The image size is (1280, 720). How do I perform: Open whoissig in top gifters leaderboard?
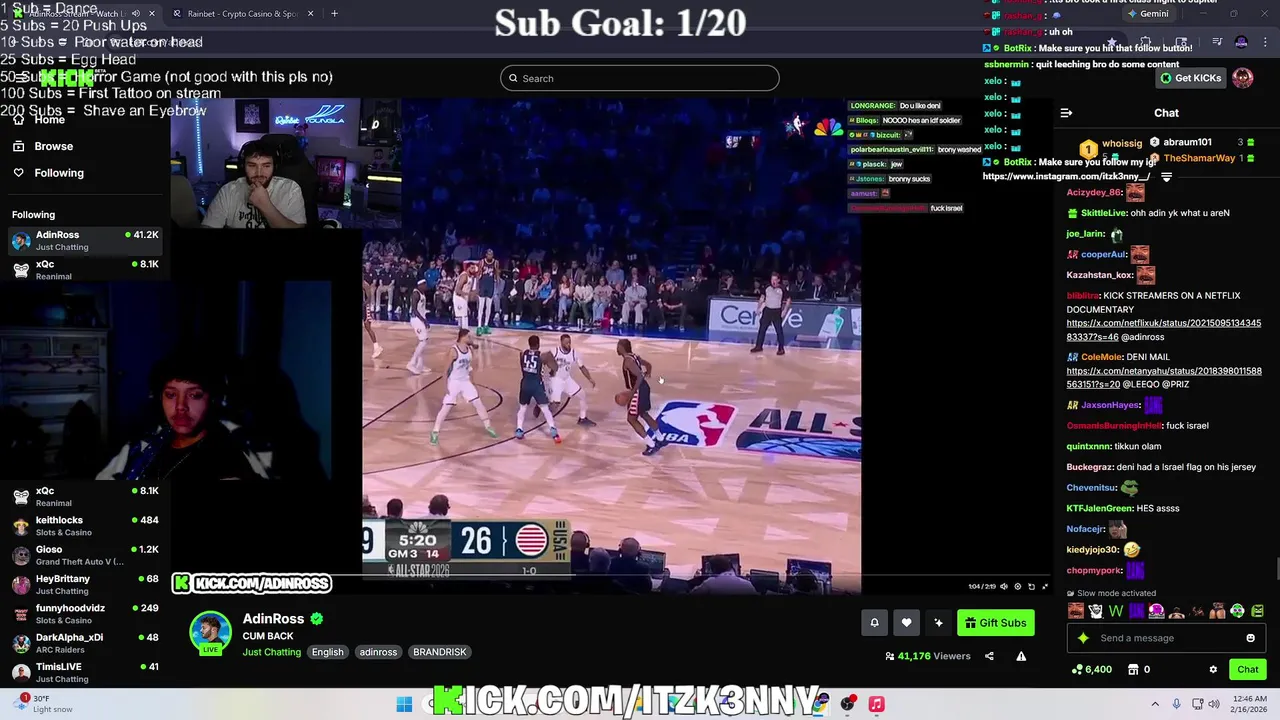tap(1121, 143)
